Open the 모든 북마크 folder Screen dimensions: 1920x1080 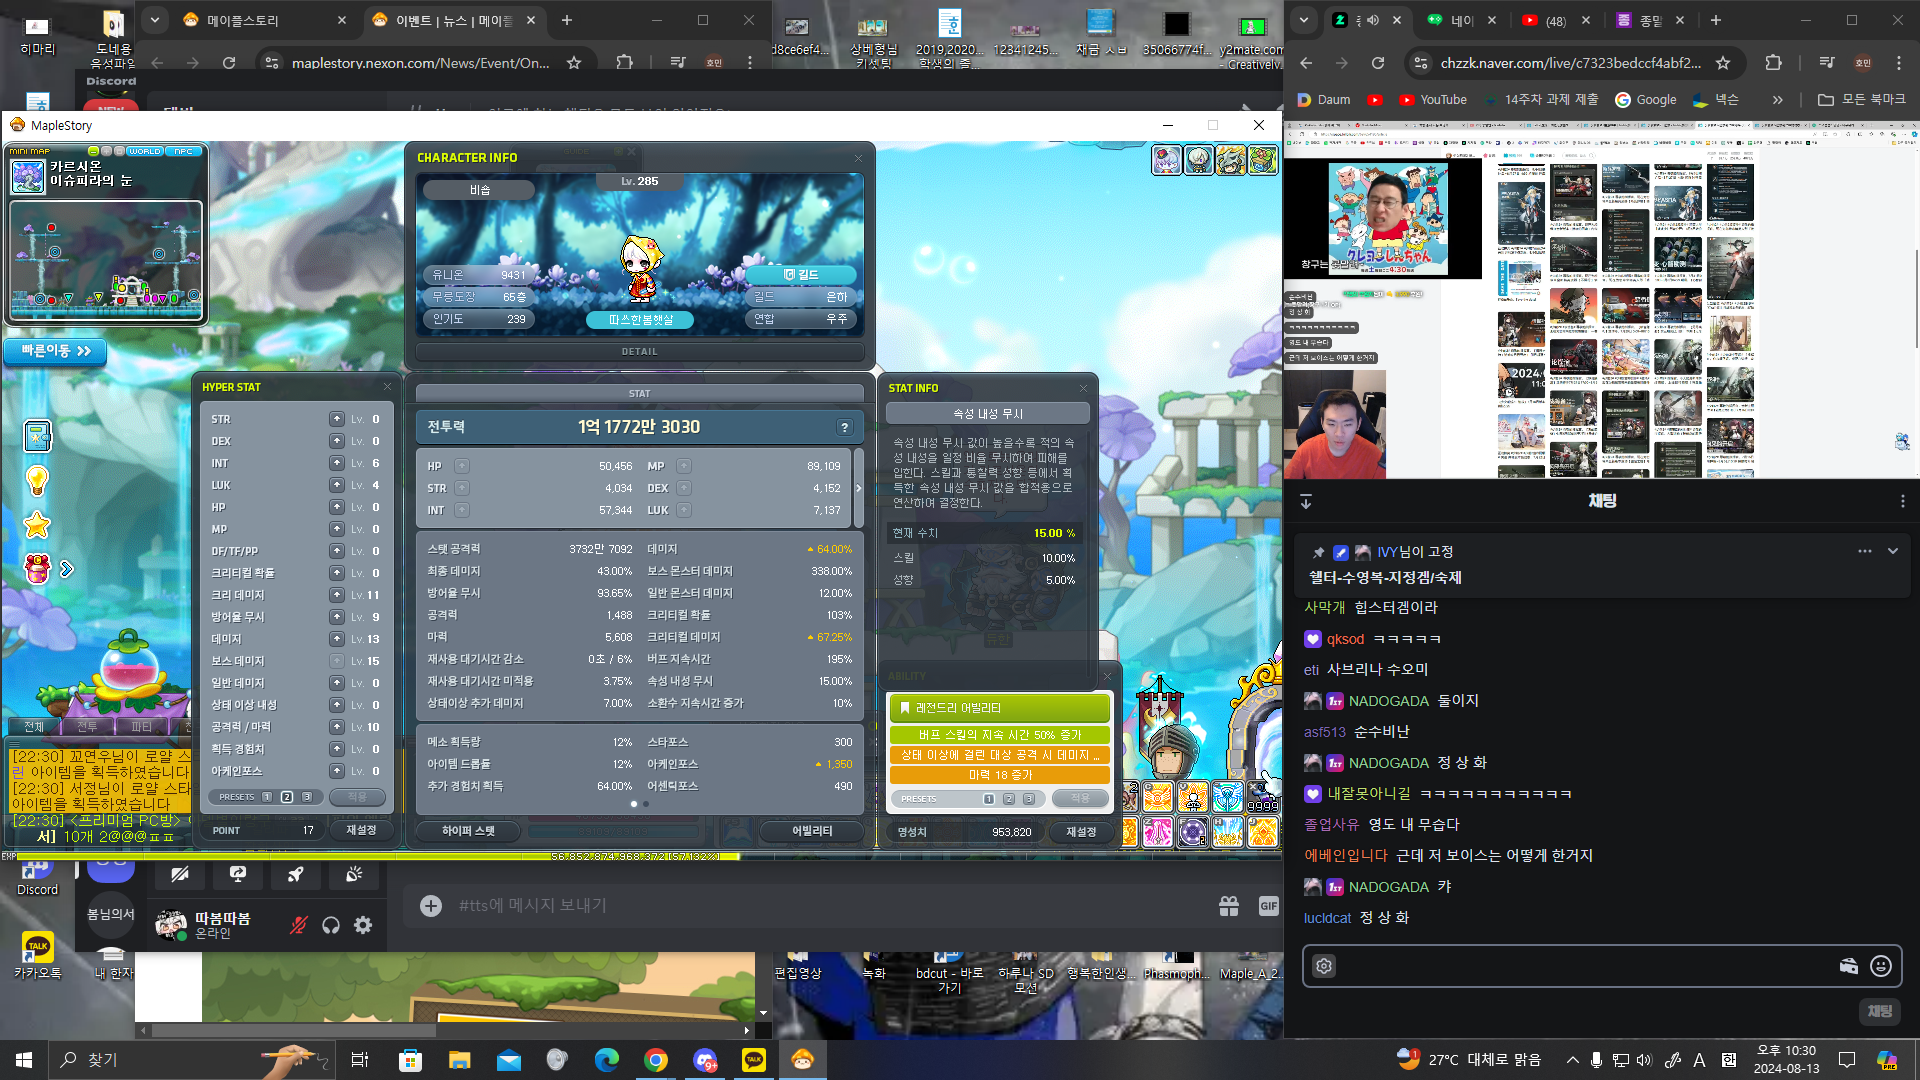click(1862, 100)
